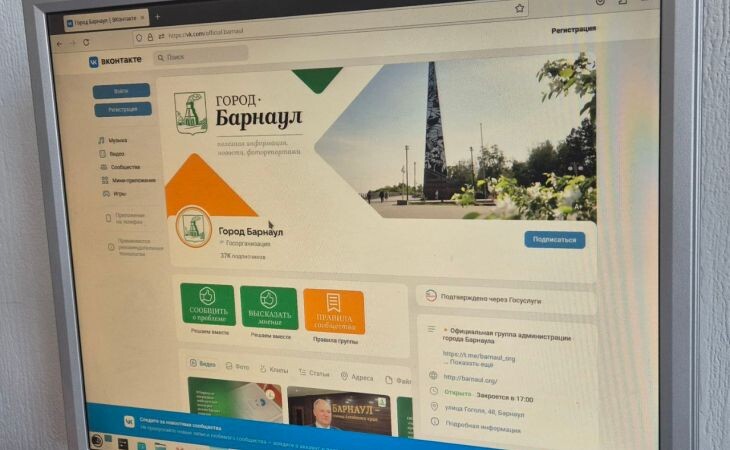Click the Госуслуги verification logo icon

[431, 295]
